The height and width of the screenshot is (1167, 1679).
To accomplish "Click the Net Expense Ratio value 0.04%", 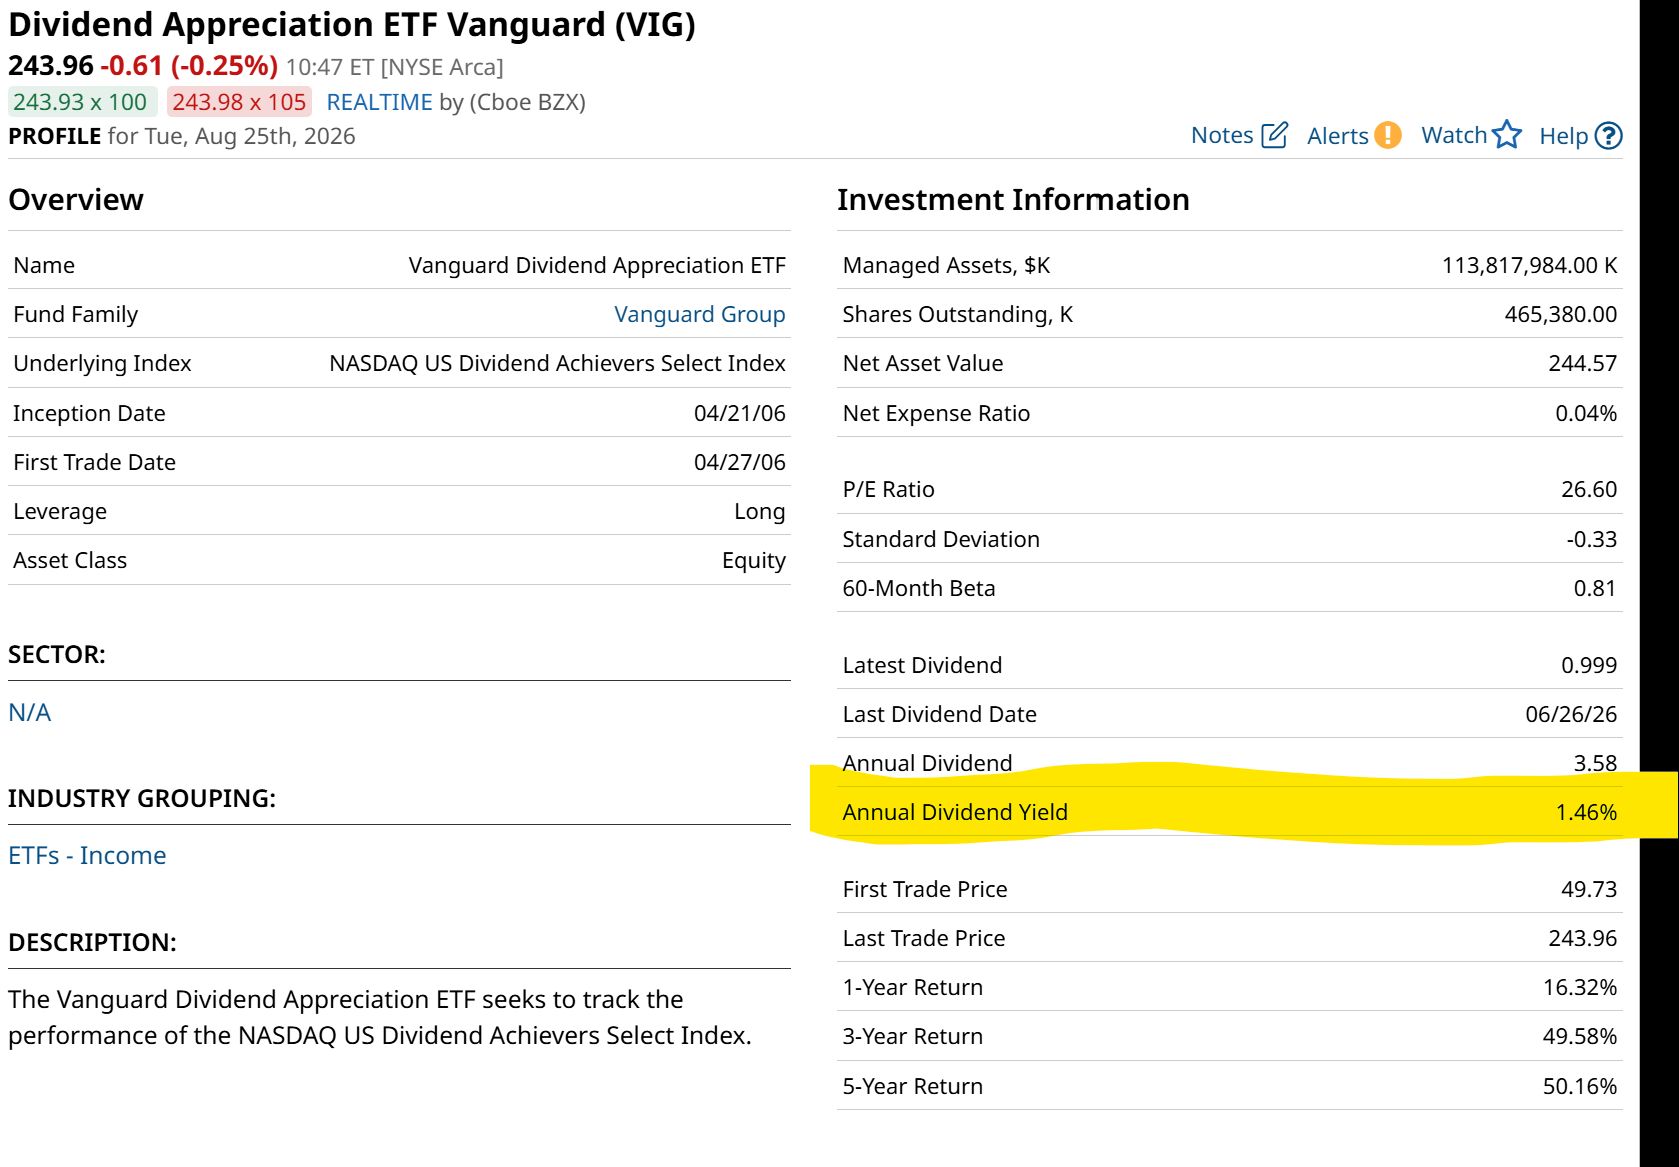I will pos(1586,413).
